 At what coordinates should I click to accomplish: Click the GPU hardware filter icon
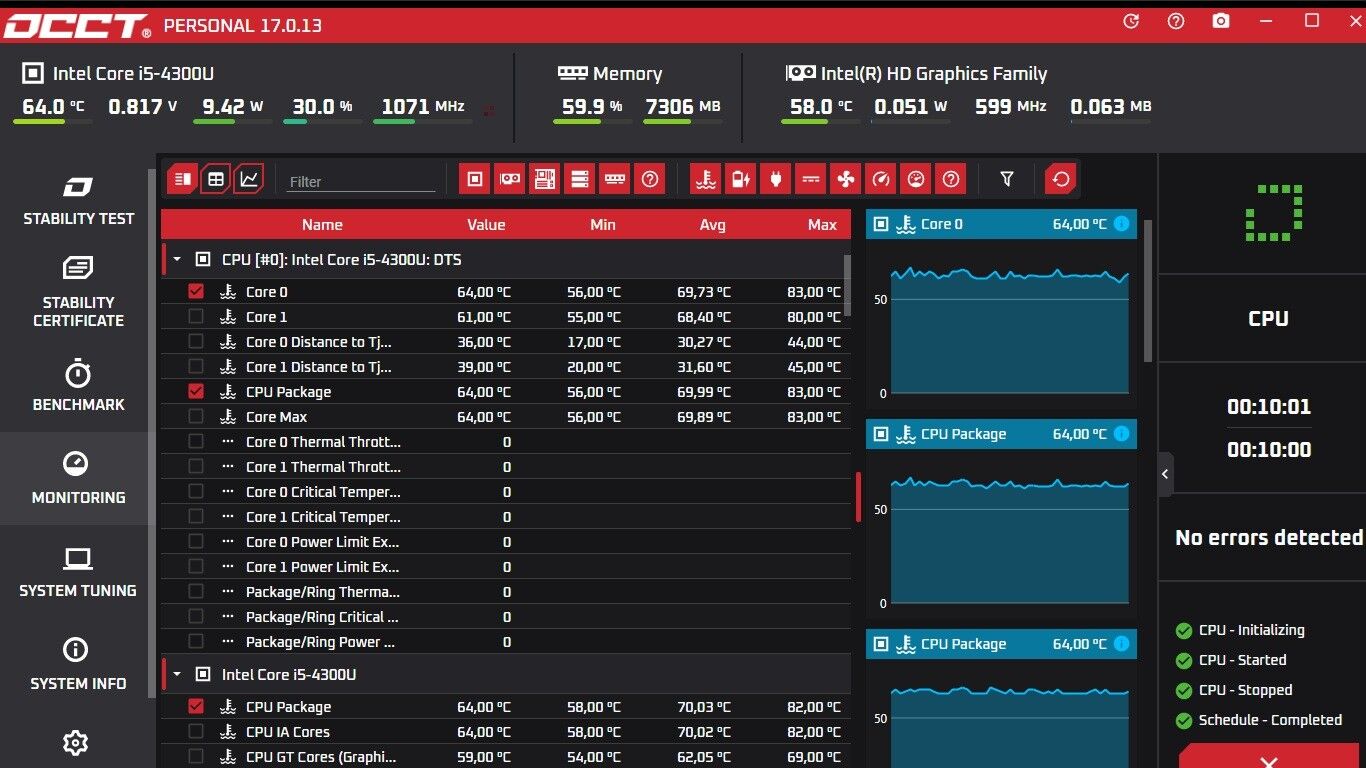[x=510, y=179]
